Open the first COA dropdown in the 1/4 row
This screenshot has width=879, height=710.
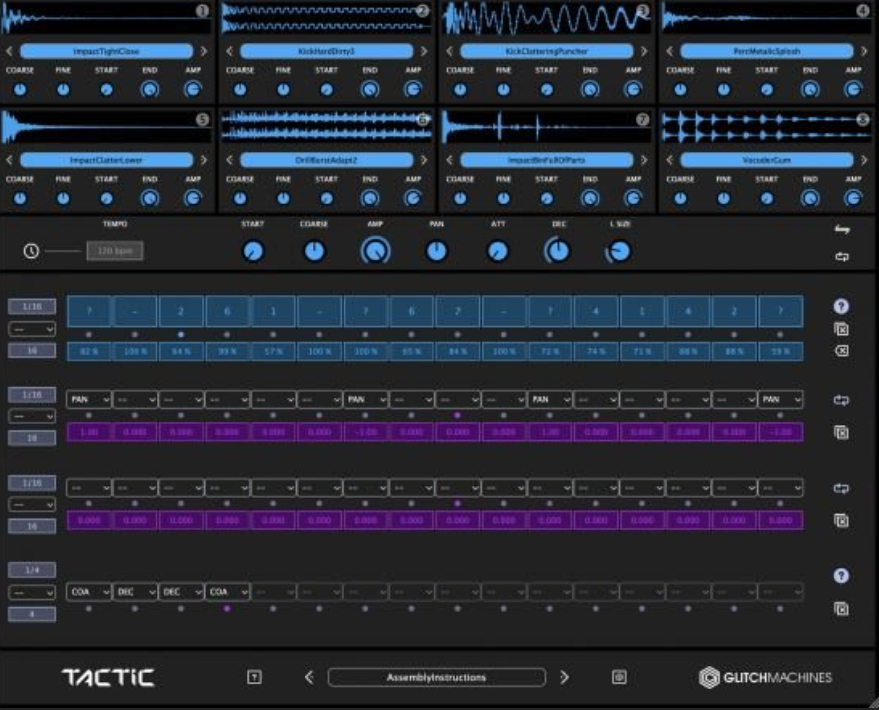point(89,592)
